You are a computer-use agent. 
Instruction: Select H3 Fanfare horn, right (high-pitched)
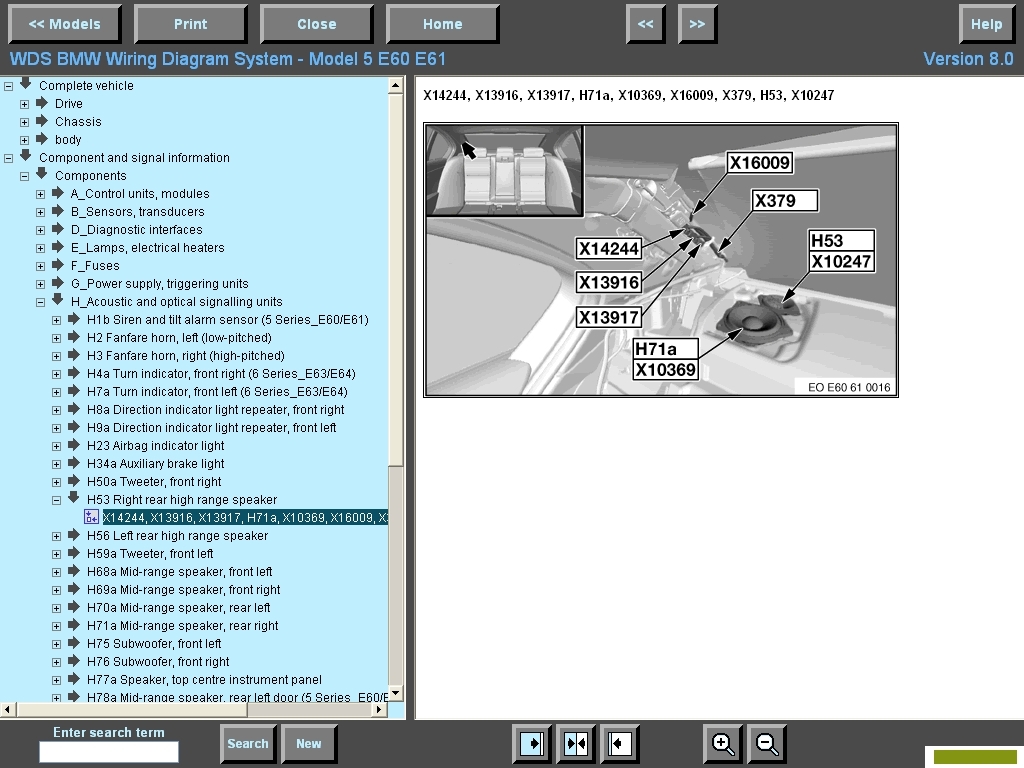tap(185, 356)
